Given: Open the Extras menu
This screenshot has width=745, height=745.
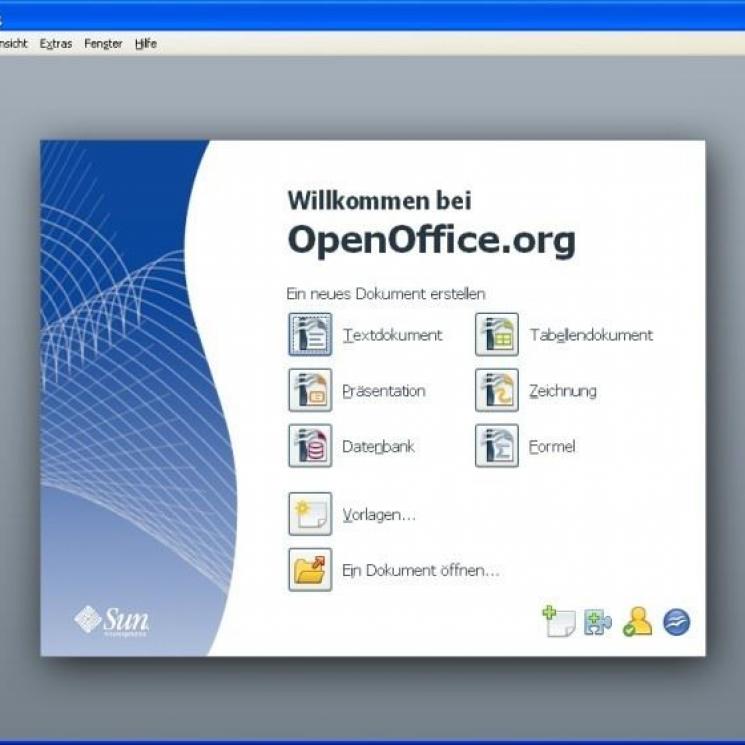Looking at the screenshot, I should (x=56, y=44).
